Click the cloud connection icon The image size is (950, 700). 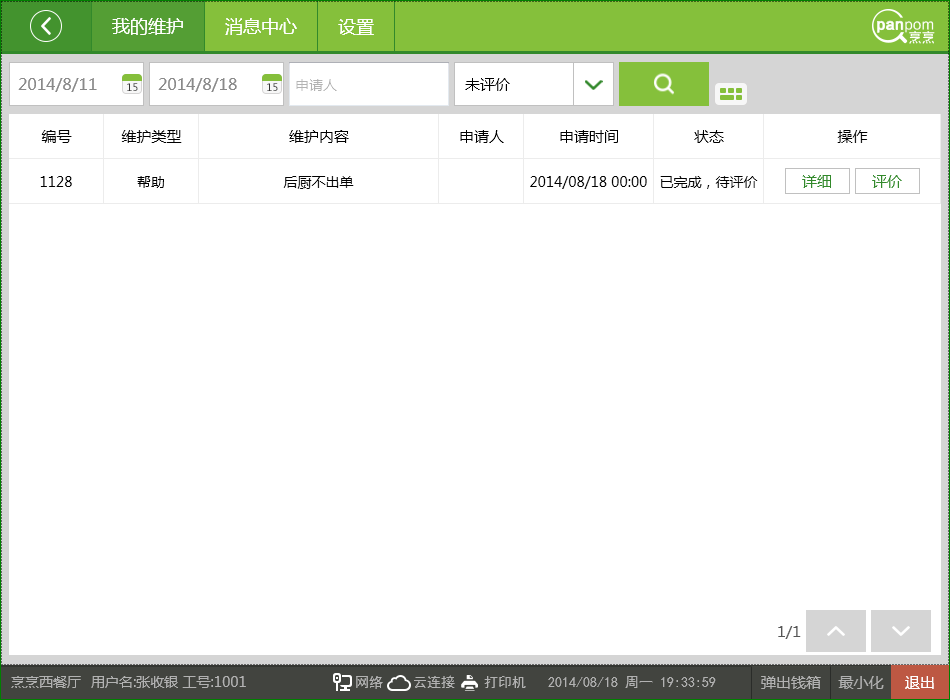[x=399, y=682]
